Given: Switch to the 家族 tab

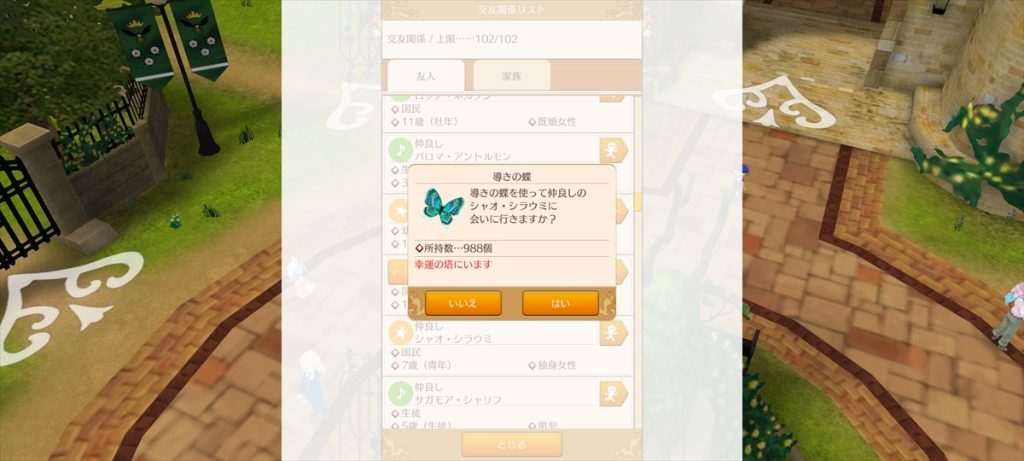Looking at the screenshot, I should tap(511, 76).
